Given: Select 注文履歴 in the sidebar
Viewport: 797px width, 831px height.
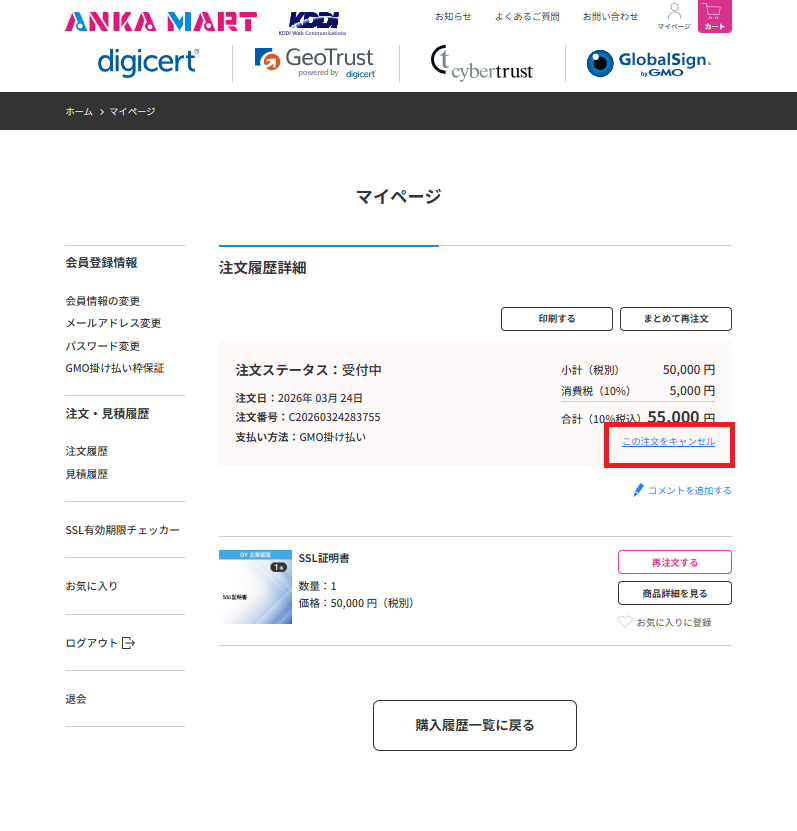Looking at the screenshot, I should 86,451.
